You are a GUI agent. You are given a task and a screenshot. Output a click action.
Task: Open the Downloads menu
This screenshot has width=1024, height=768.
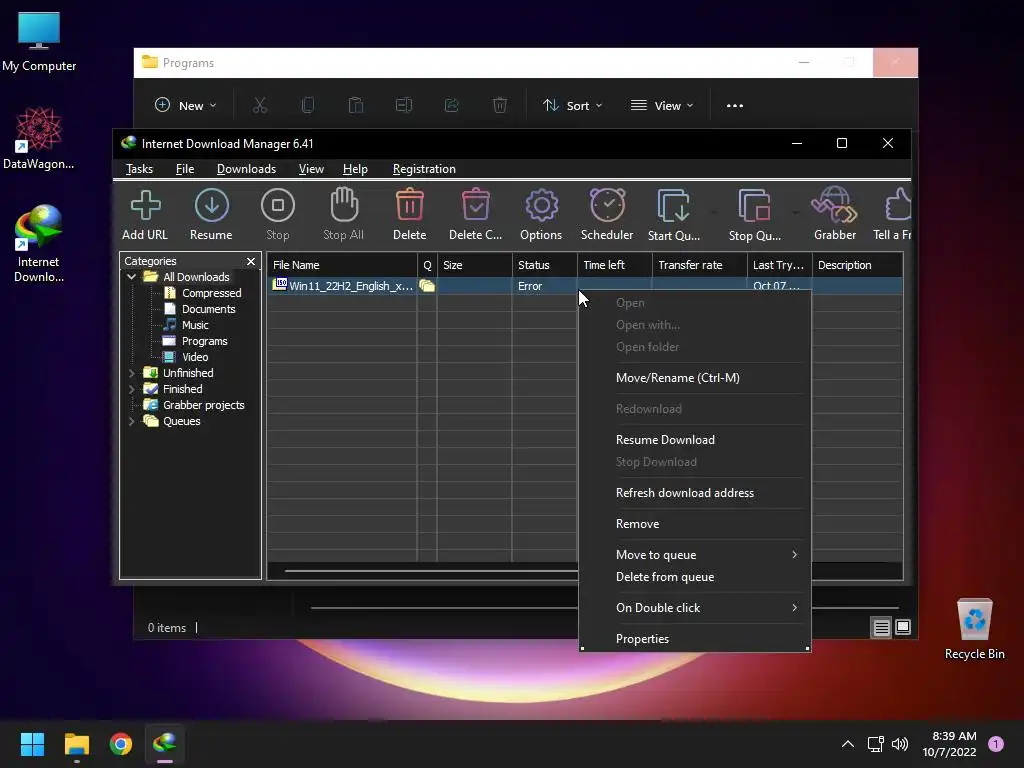tap(246, 168)
